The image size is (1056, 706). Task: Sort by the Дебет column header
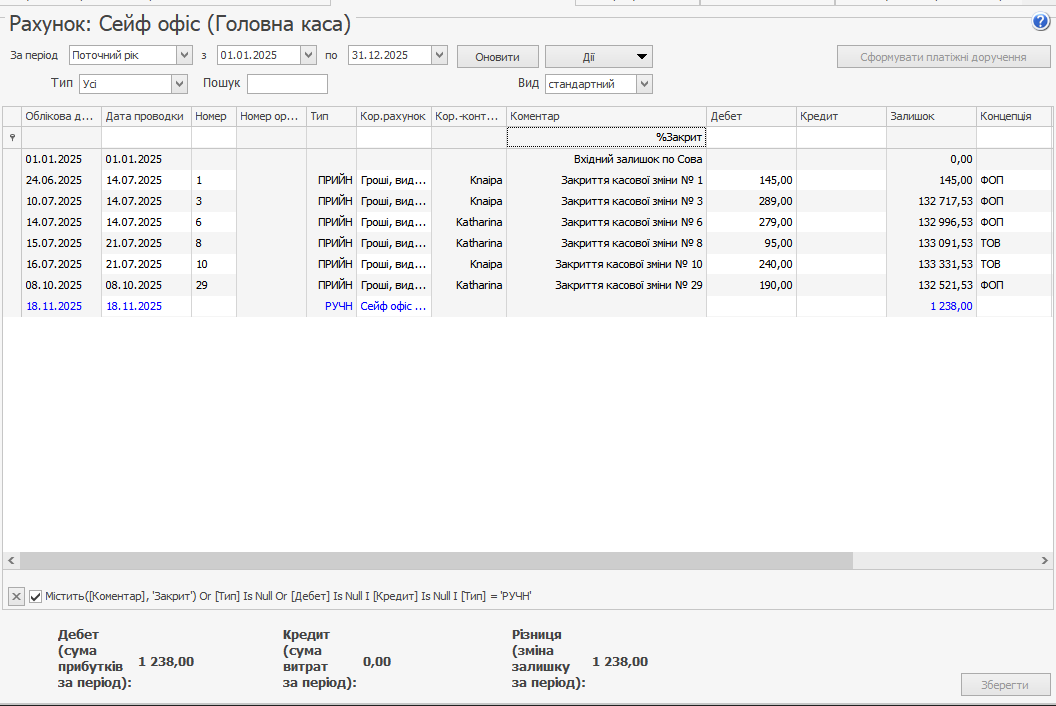pyautogui.click(x=750, y=117)
